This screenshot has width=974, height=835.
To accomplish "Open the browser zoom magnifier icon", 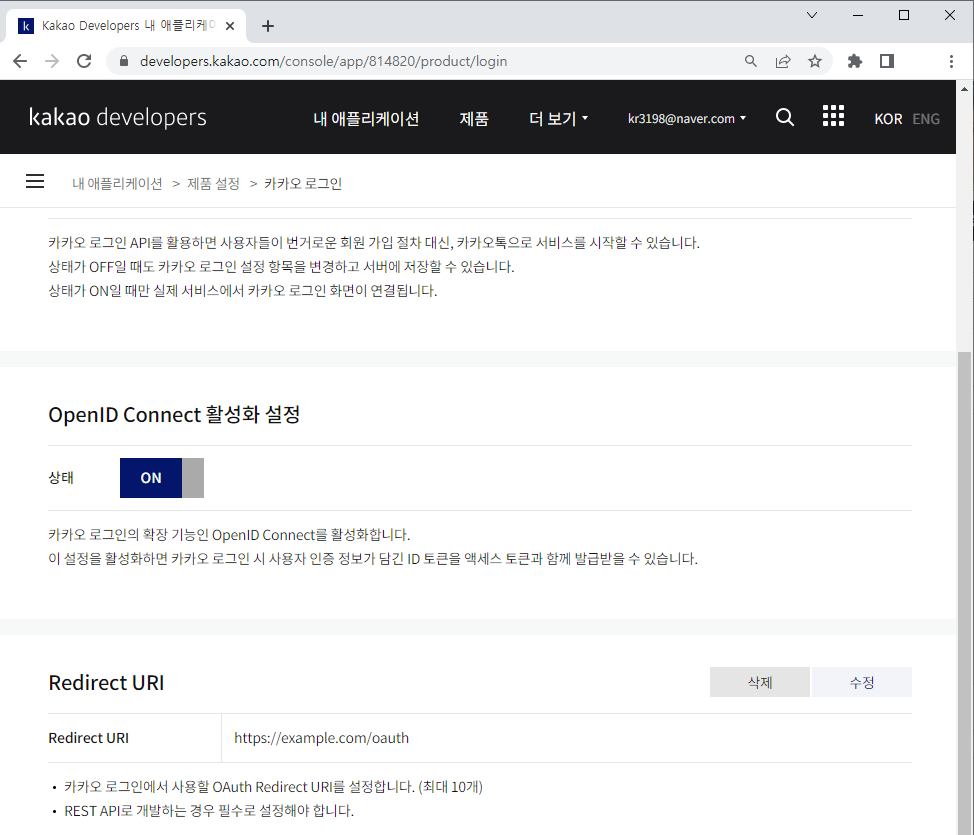I will point(751,61).
